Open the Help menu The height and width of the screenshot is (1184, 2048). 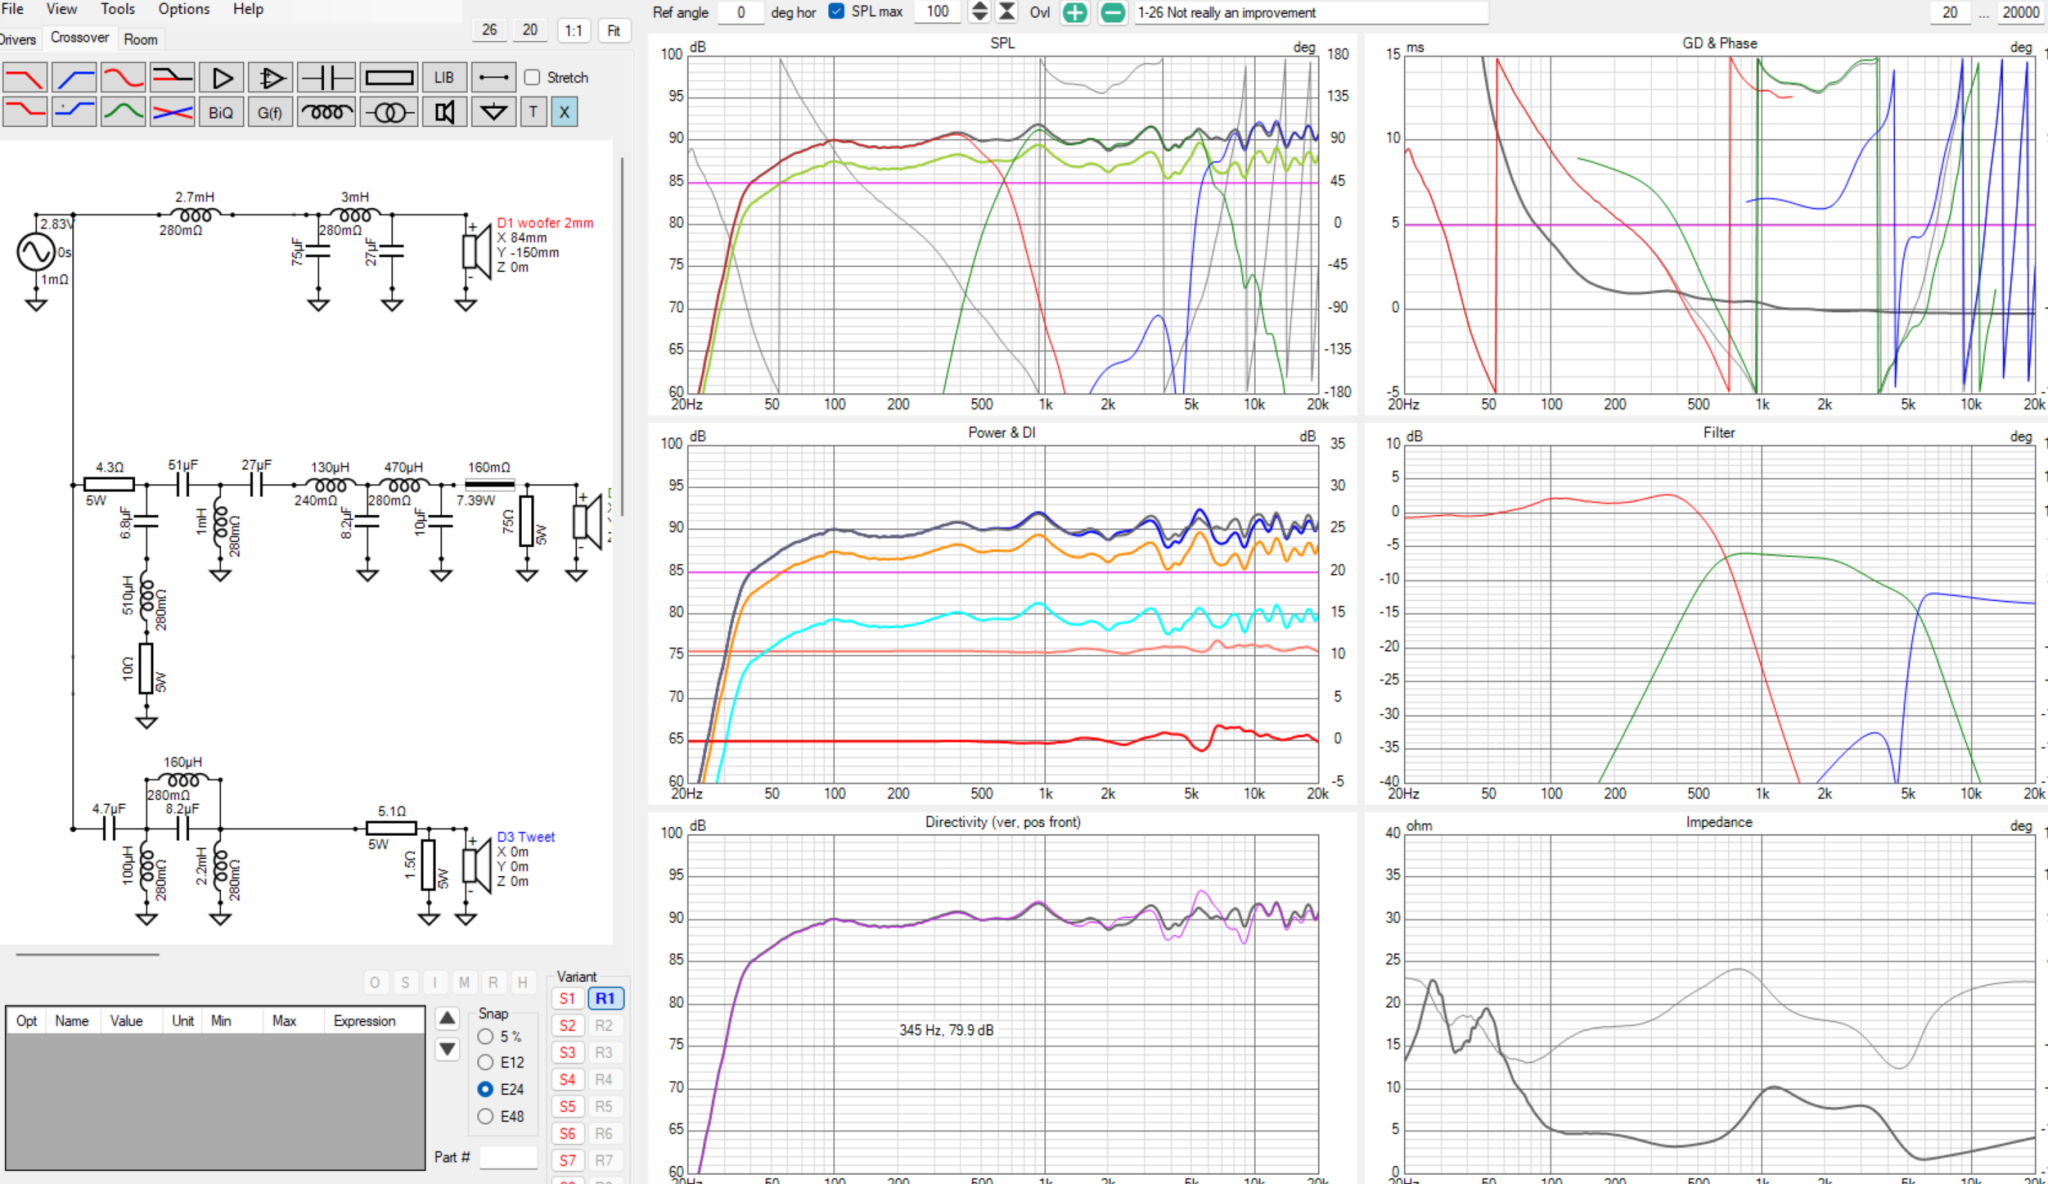(x=248, y=9)
